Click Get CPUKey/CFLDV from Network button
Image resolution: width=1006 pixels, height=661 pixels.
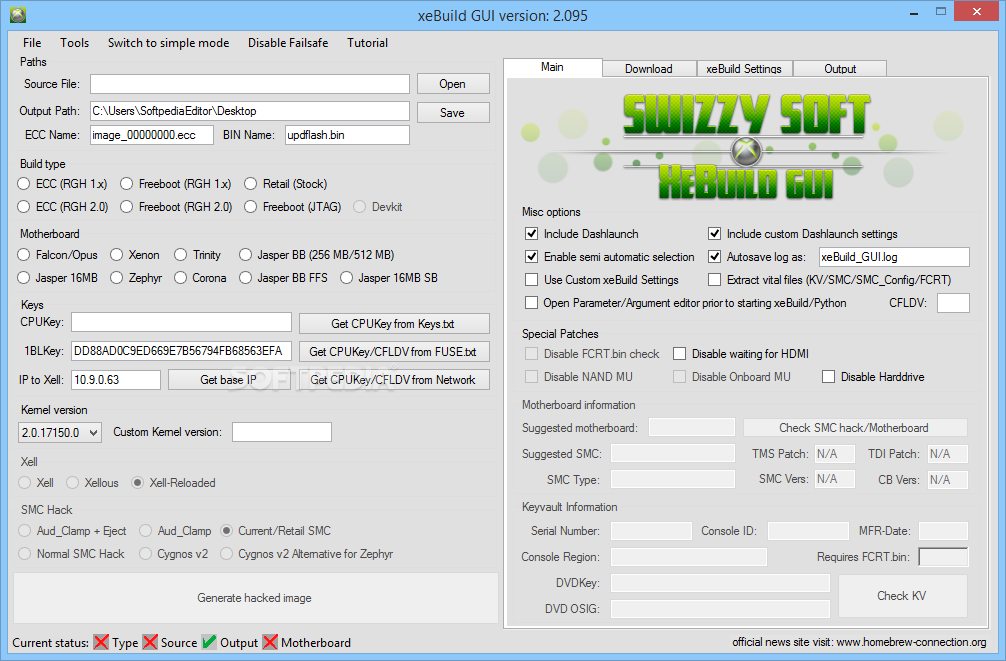393,380
